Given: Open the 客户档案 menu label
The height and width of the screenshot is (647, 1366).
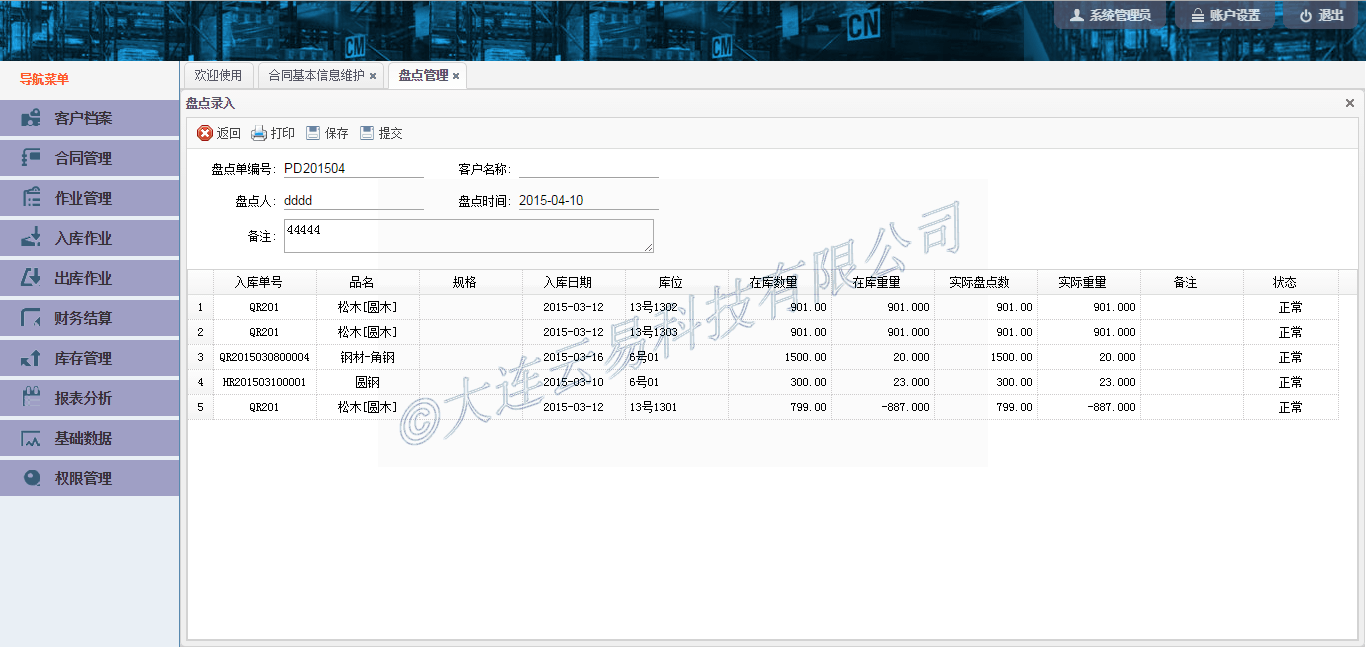Looking at the screenshot, I should [x=83, y=118].
